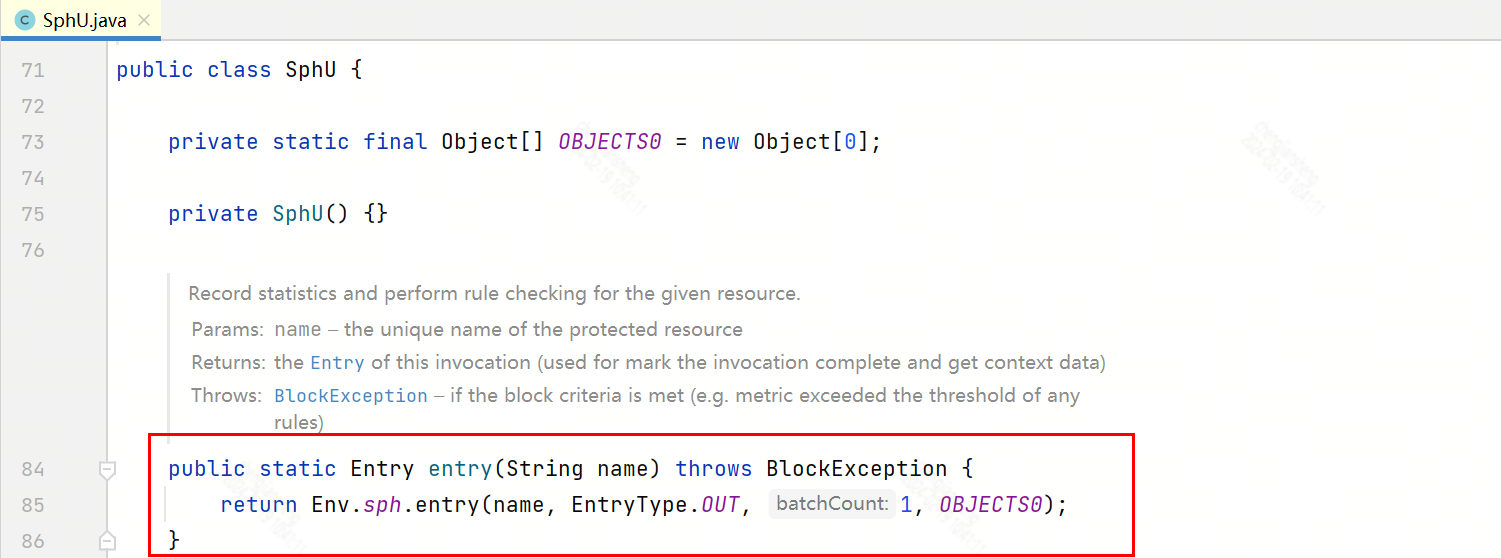Click line number 75 in the gutter

tap(33, 214)
